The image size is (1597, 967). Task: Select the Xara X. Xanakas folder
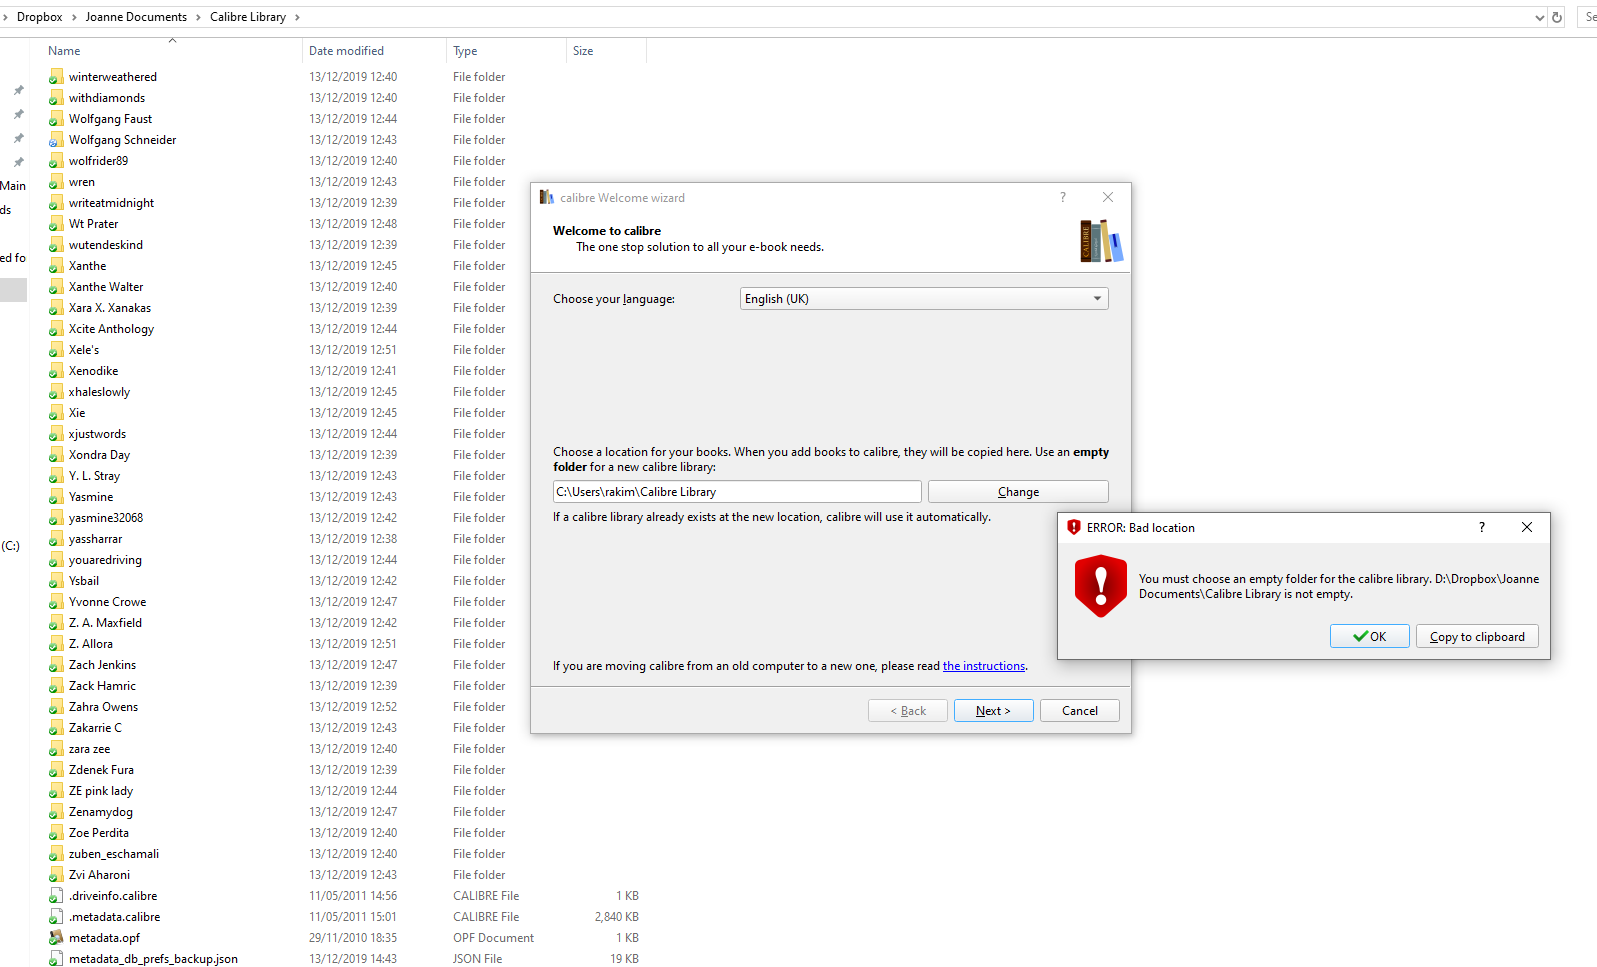110,308
